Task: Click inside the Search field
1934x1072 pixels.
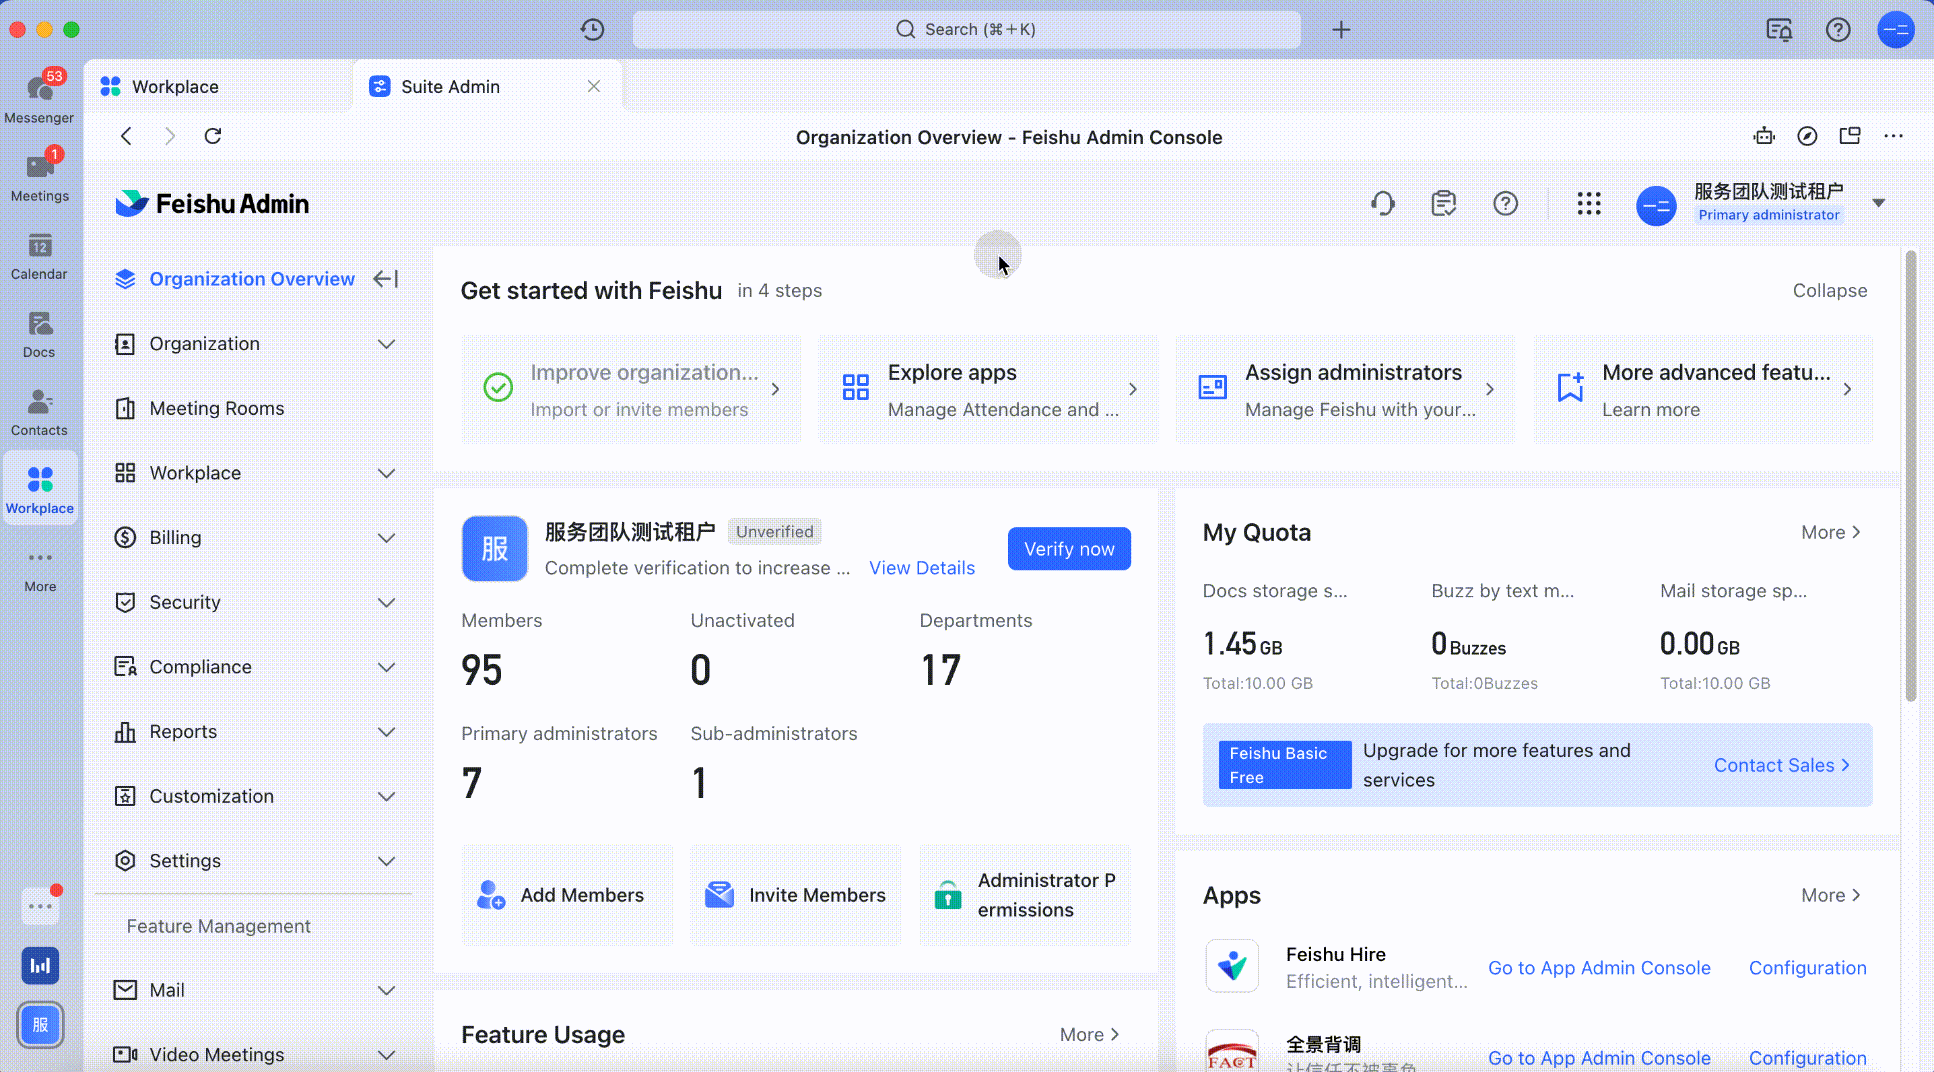Action: [966, 29]
